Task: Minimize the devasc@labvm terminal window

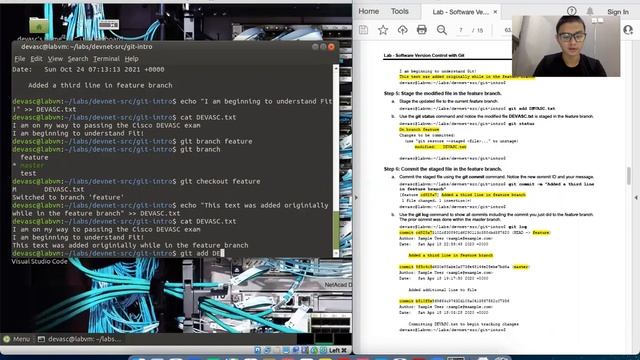Action: point(315,47)
